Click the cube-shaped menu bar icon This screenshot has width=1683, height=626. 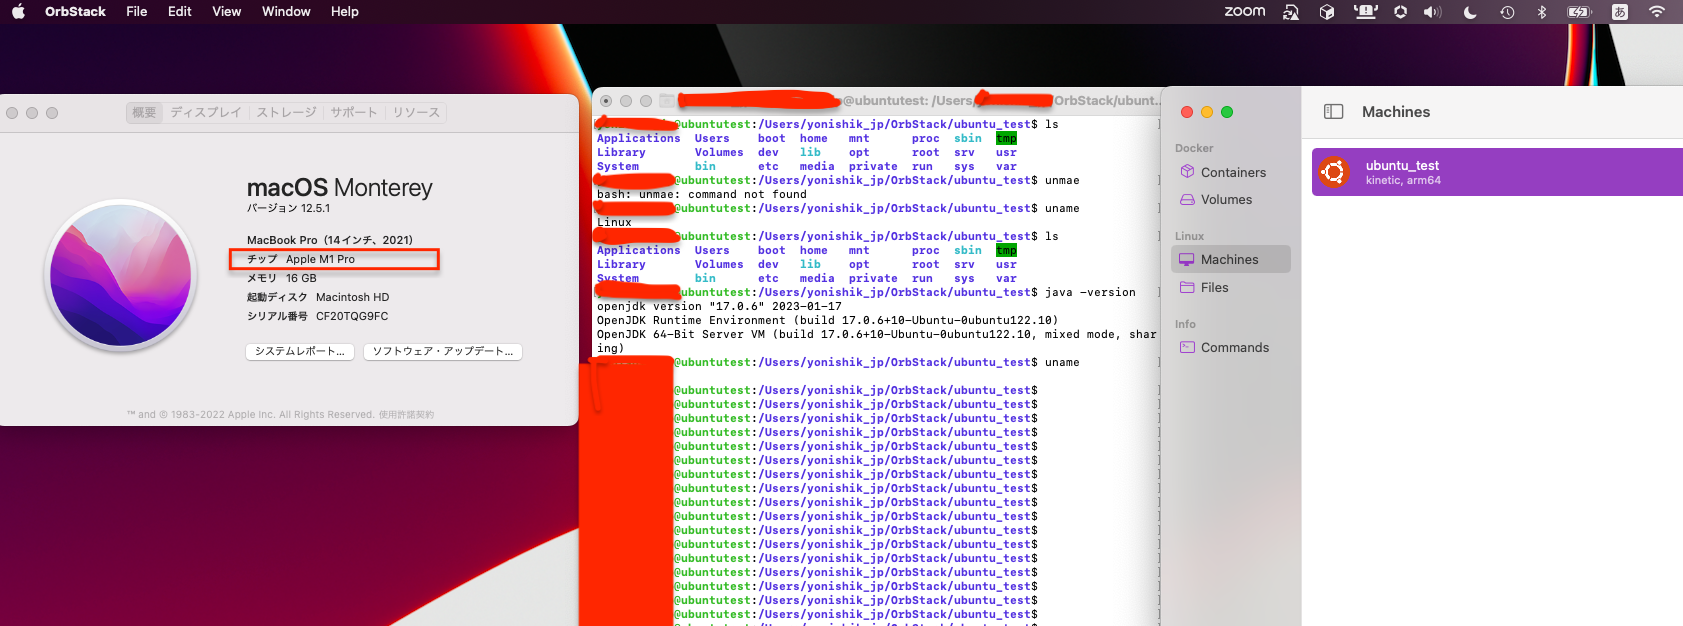[1327, 12]
